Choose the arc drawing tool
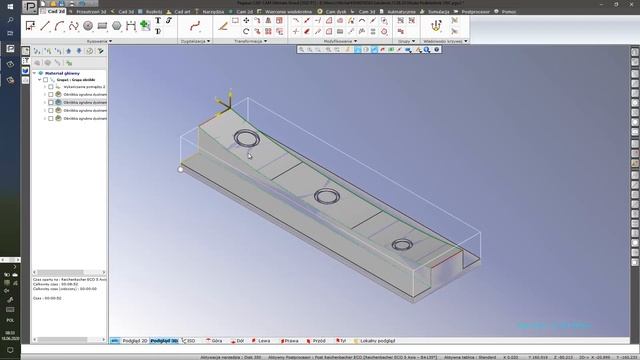 pos(59,26)
